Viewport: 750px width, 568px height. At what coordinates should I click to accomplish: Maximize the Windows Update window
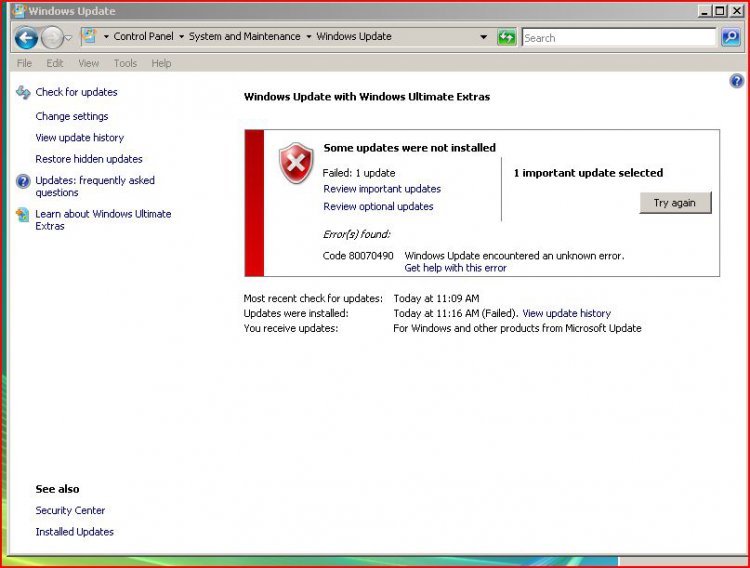[719, 11]
